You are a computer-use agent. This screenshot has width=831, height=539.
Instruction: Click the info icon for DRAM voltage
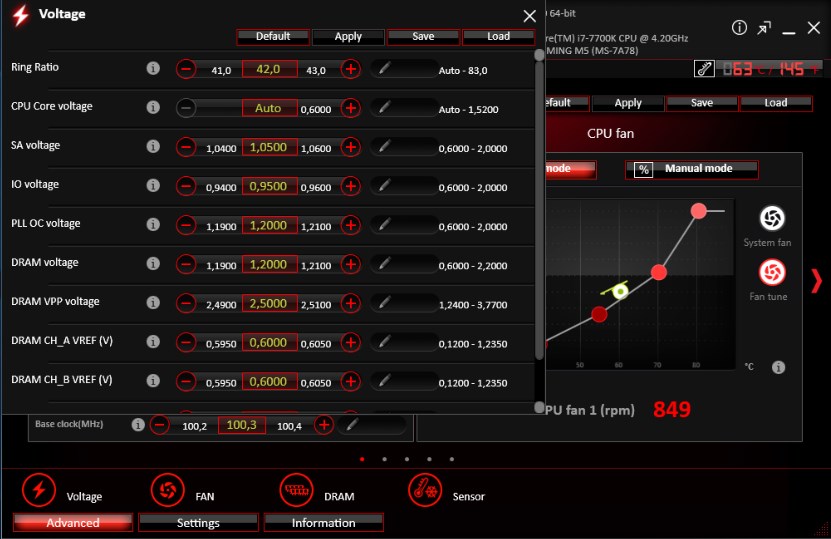pyautogui.click(x=153, y=263)
